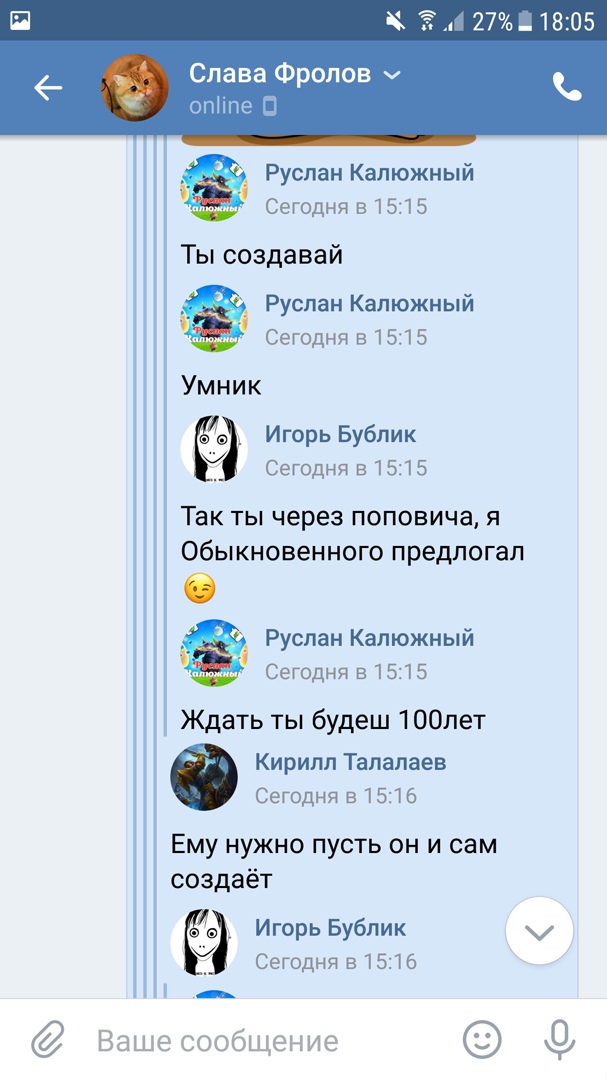
Task: Start a call with the phone icon
Action: (567, 87)
